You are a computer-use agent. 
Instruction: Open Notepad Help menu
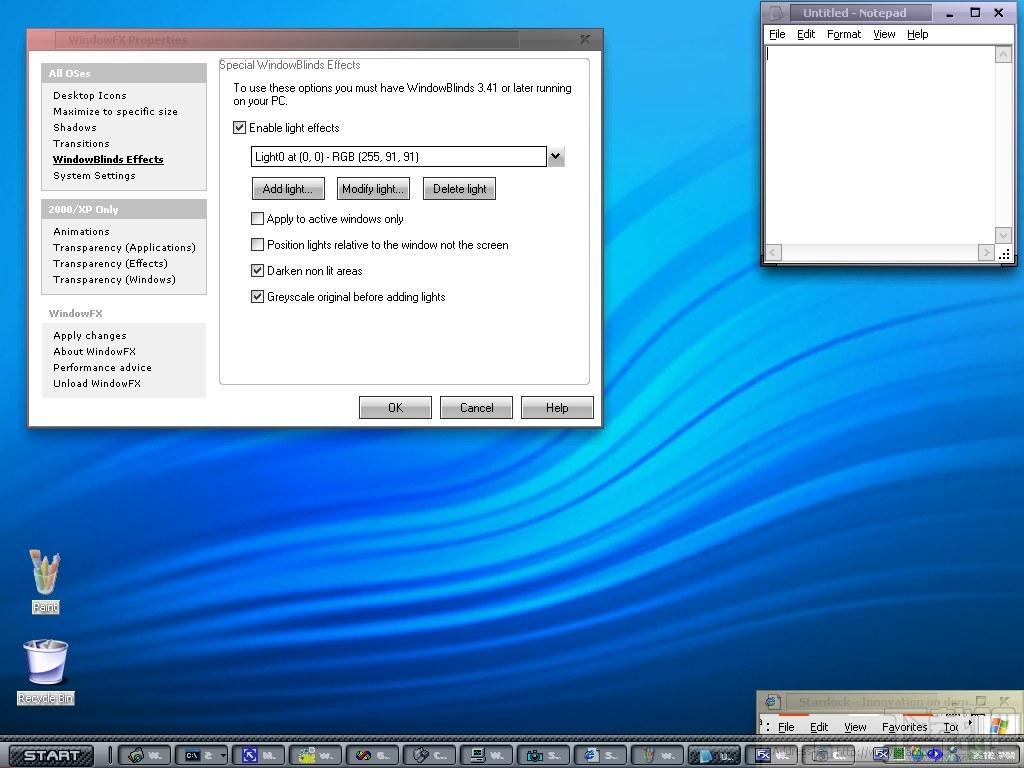pos(918,35)
